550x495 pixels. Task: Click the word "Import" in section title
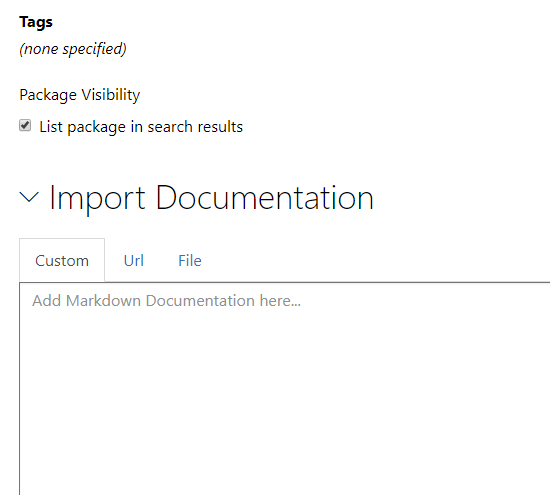pyautogui.click(x=97, y=199)
